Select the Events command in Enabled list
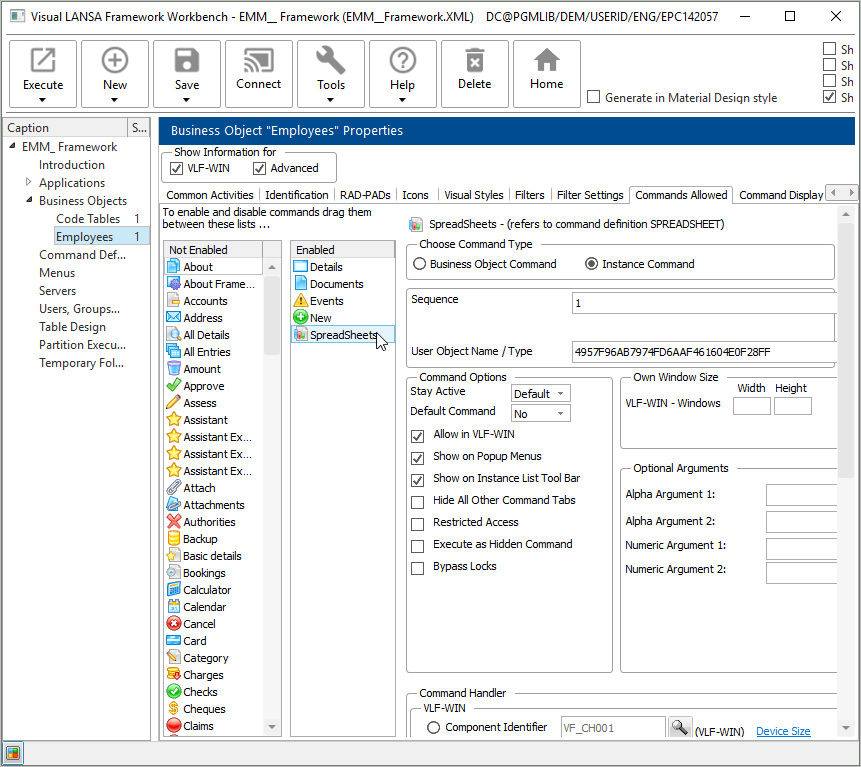This screenshot has width=861, height=767. (x=326, y=301)
